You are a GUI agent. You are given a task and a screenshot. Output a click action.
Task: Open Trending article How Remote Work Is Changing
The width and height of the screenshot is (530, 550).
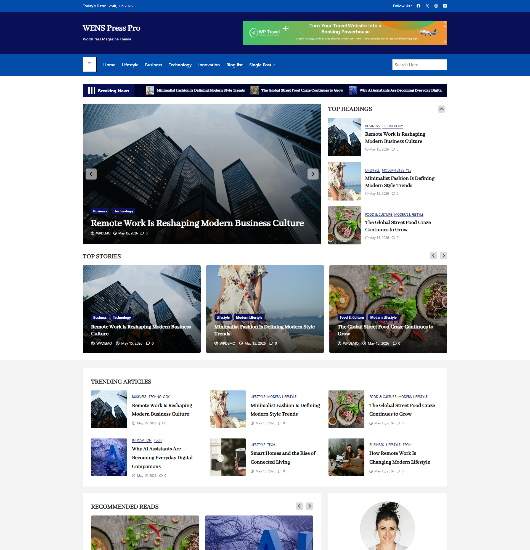[400, 457]
